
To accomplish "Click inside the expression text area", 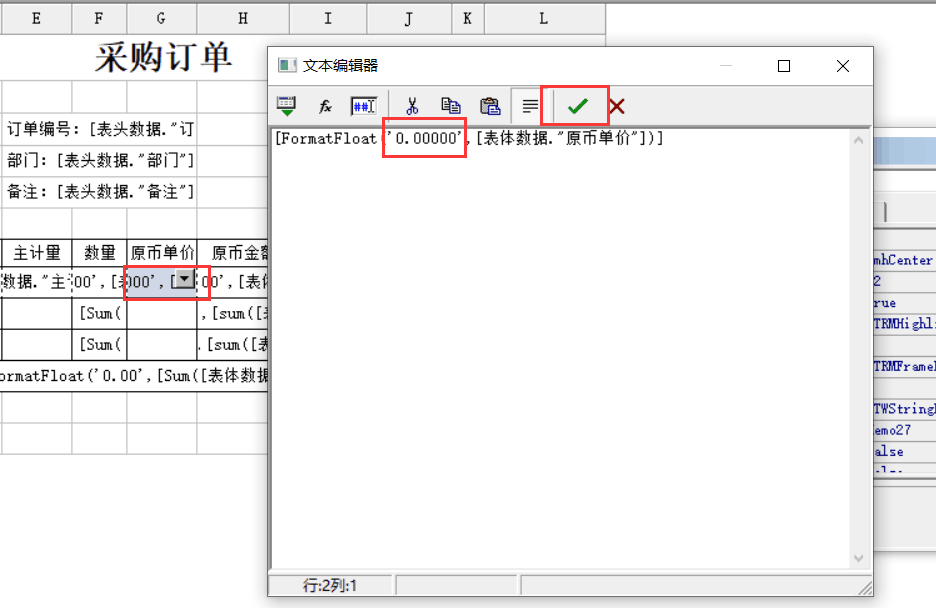I will point(560,340).
